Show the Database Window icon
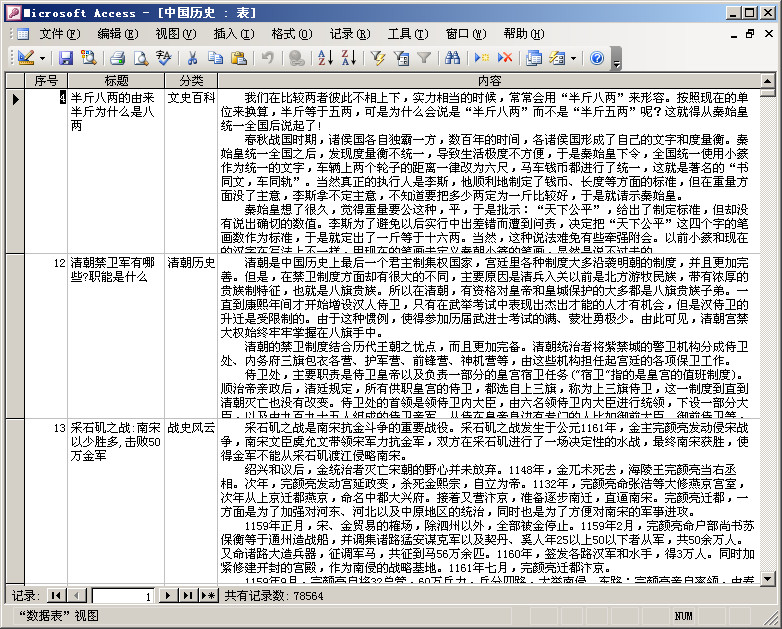 click(534, 58)
